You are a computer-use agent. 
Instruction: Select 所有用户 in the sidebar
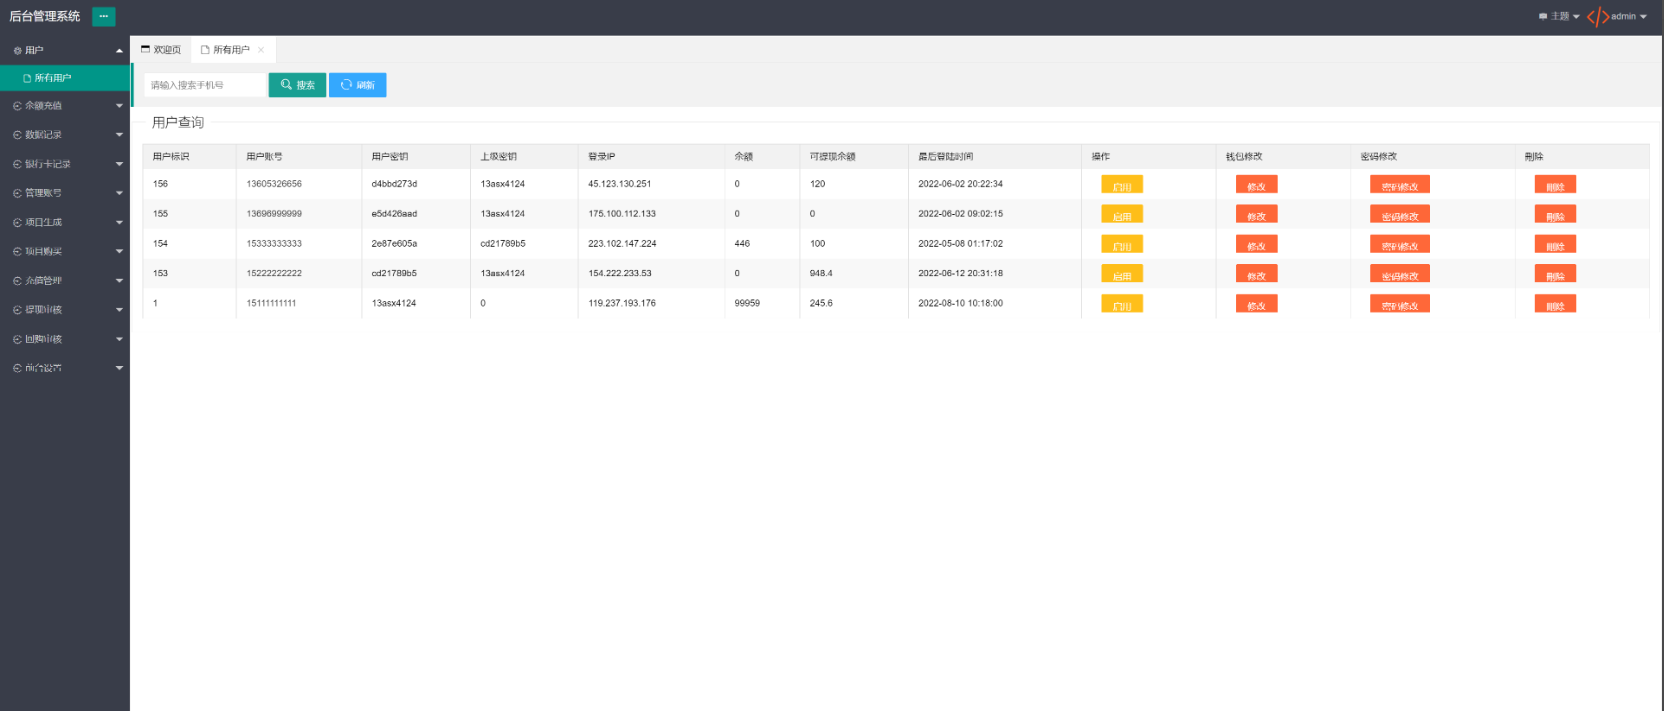click(53, 78)
